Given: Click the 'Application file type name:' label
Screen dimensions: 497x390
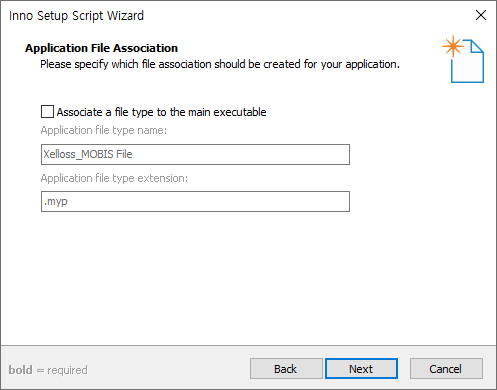Looking at the screenshot, I should (x=104, y=130).
